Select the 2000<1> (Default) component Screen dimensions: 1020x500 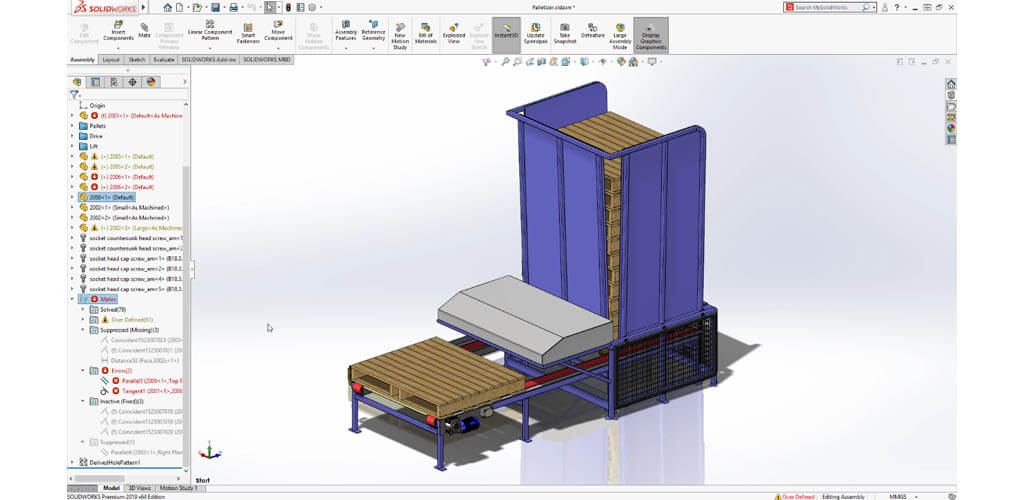tap(109, 197)
